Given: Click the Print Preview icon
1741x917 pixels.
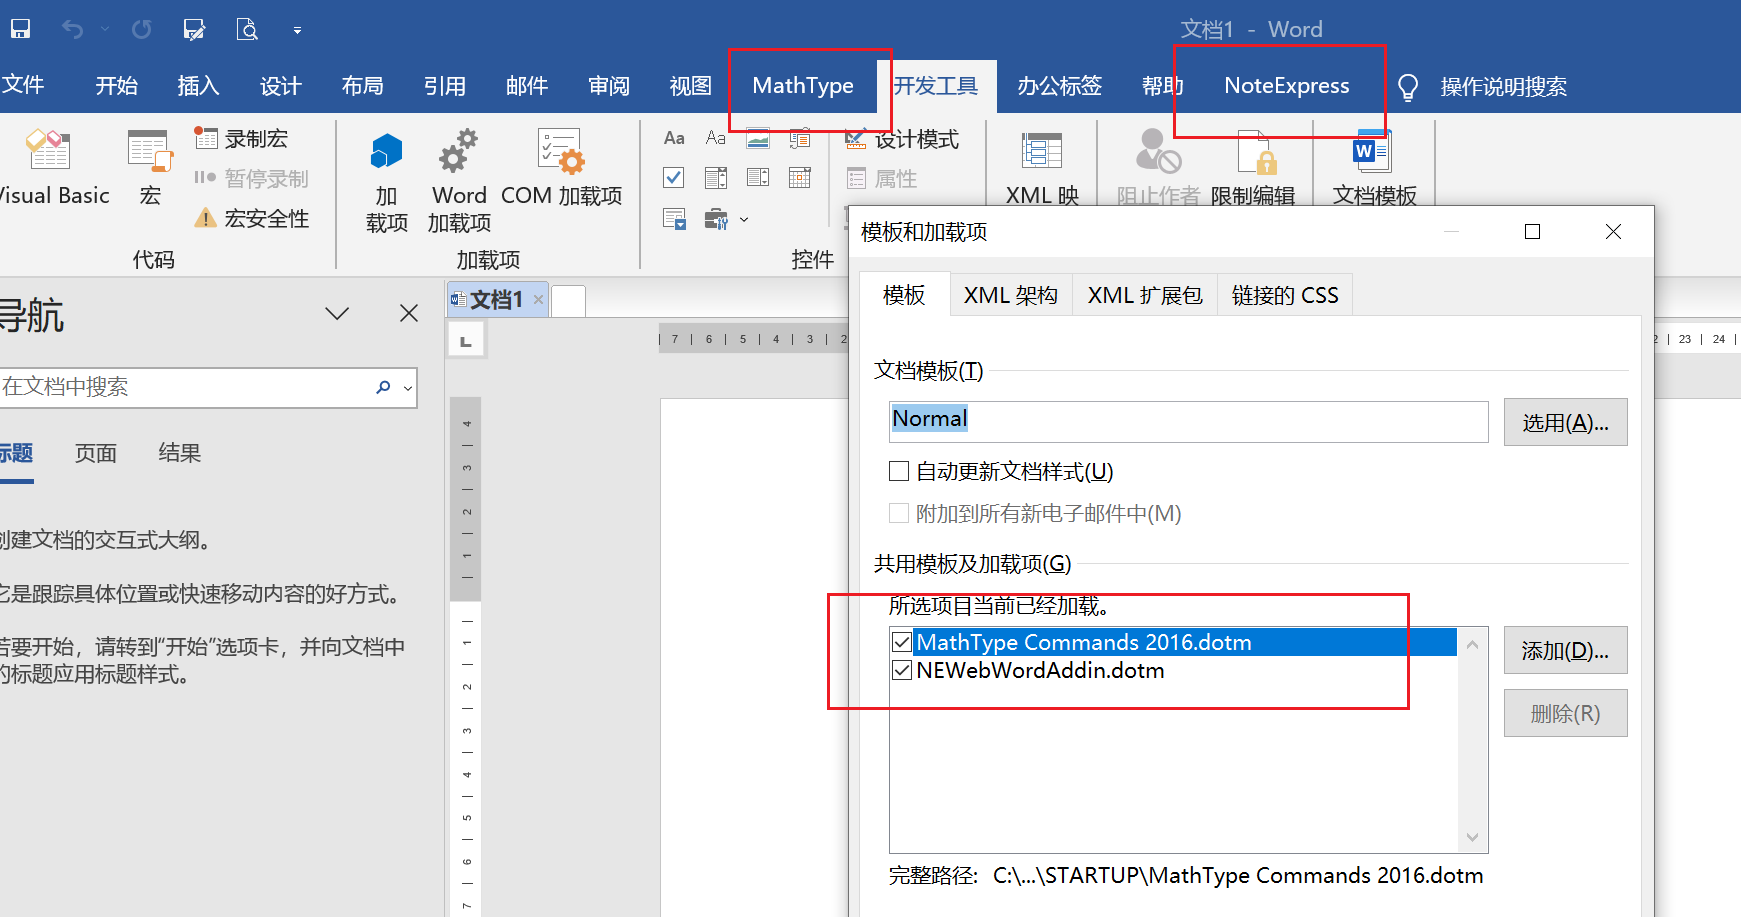Looking at the screenshot, I should tap(247, 29).
